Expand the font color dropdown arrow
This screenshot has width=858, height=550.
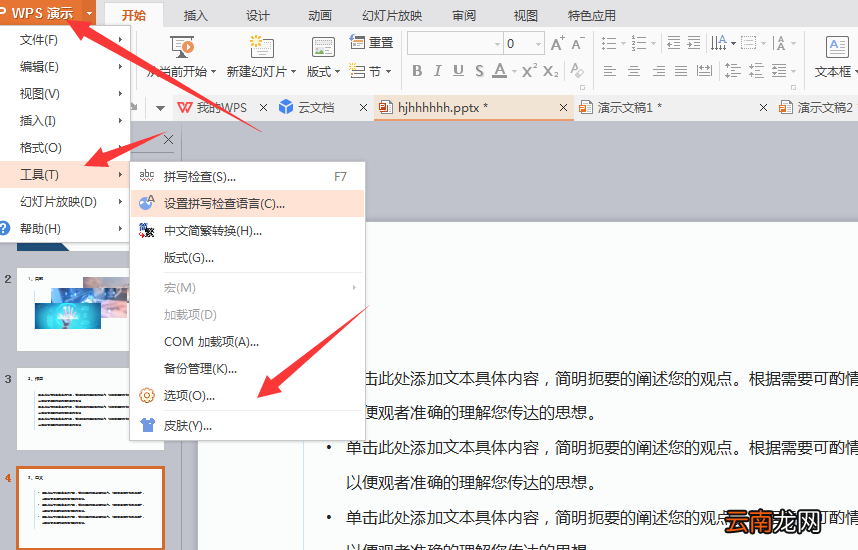pyautogui.click(x=514, y=72)
